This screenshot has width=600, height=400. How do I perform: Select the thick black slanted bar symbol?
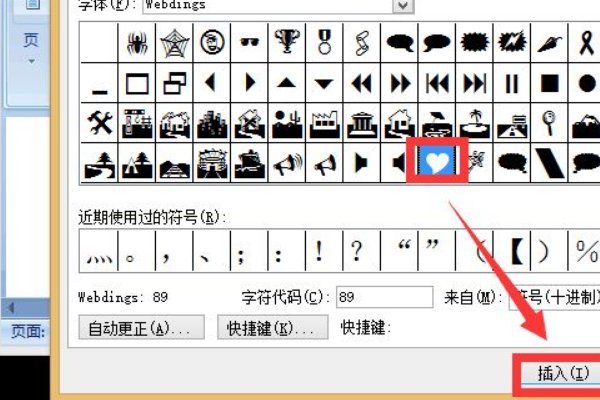[x=549, y=163]
